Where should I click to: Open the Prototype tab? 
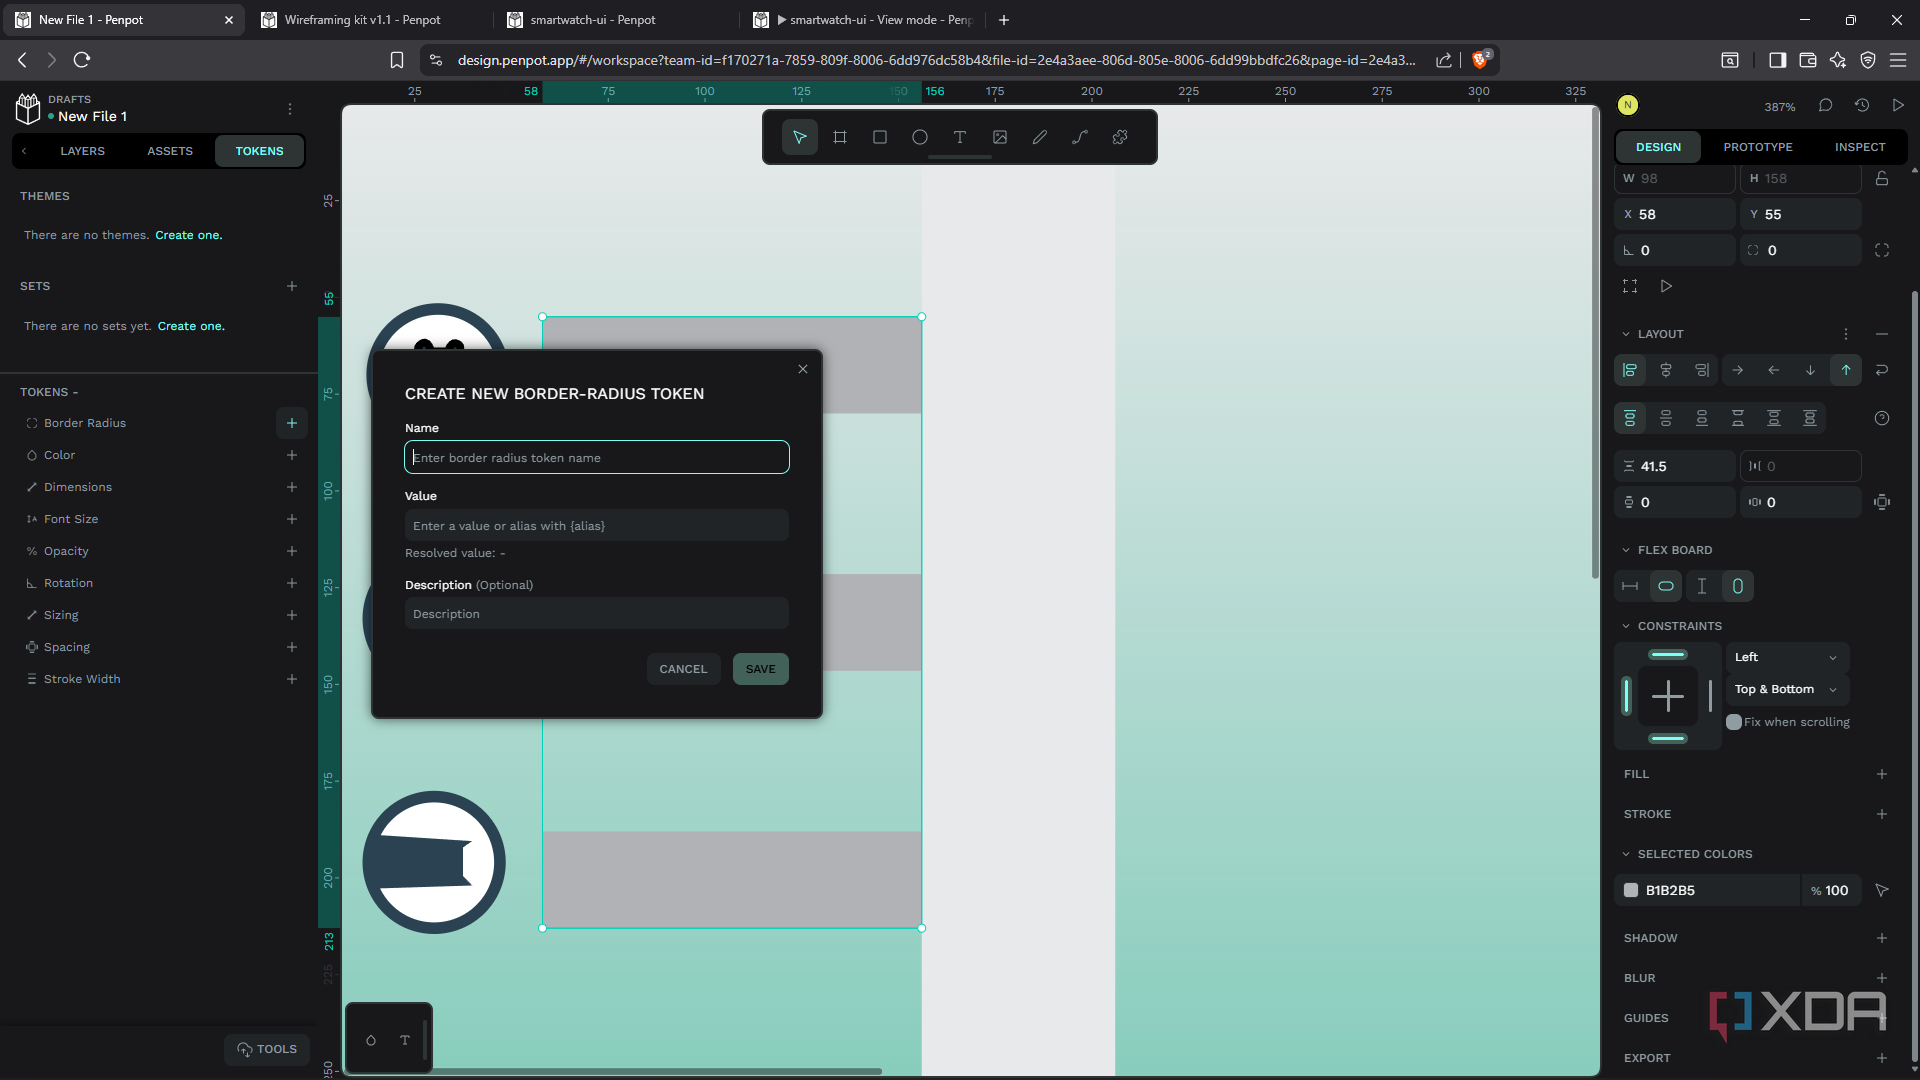pos(1758,147)
